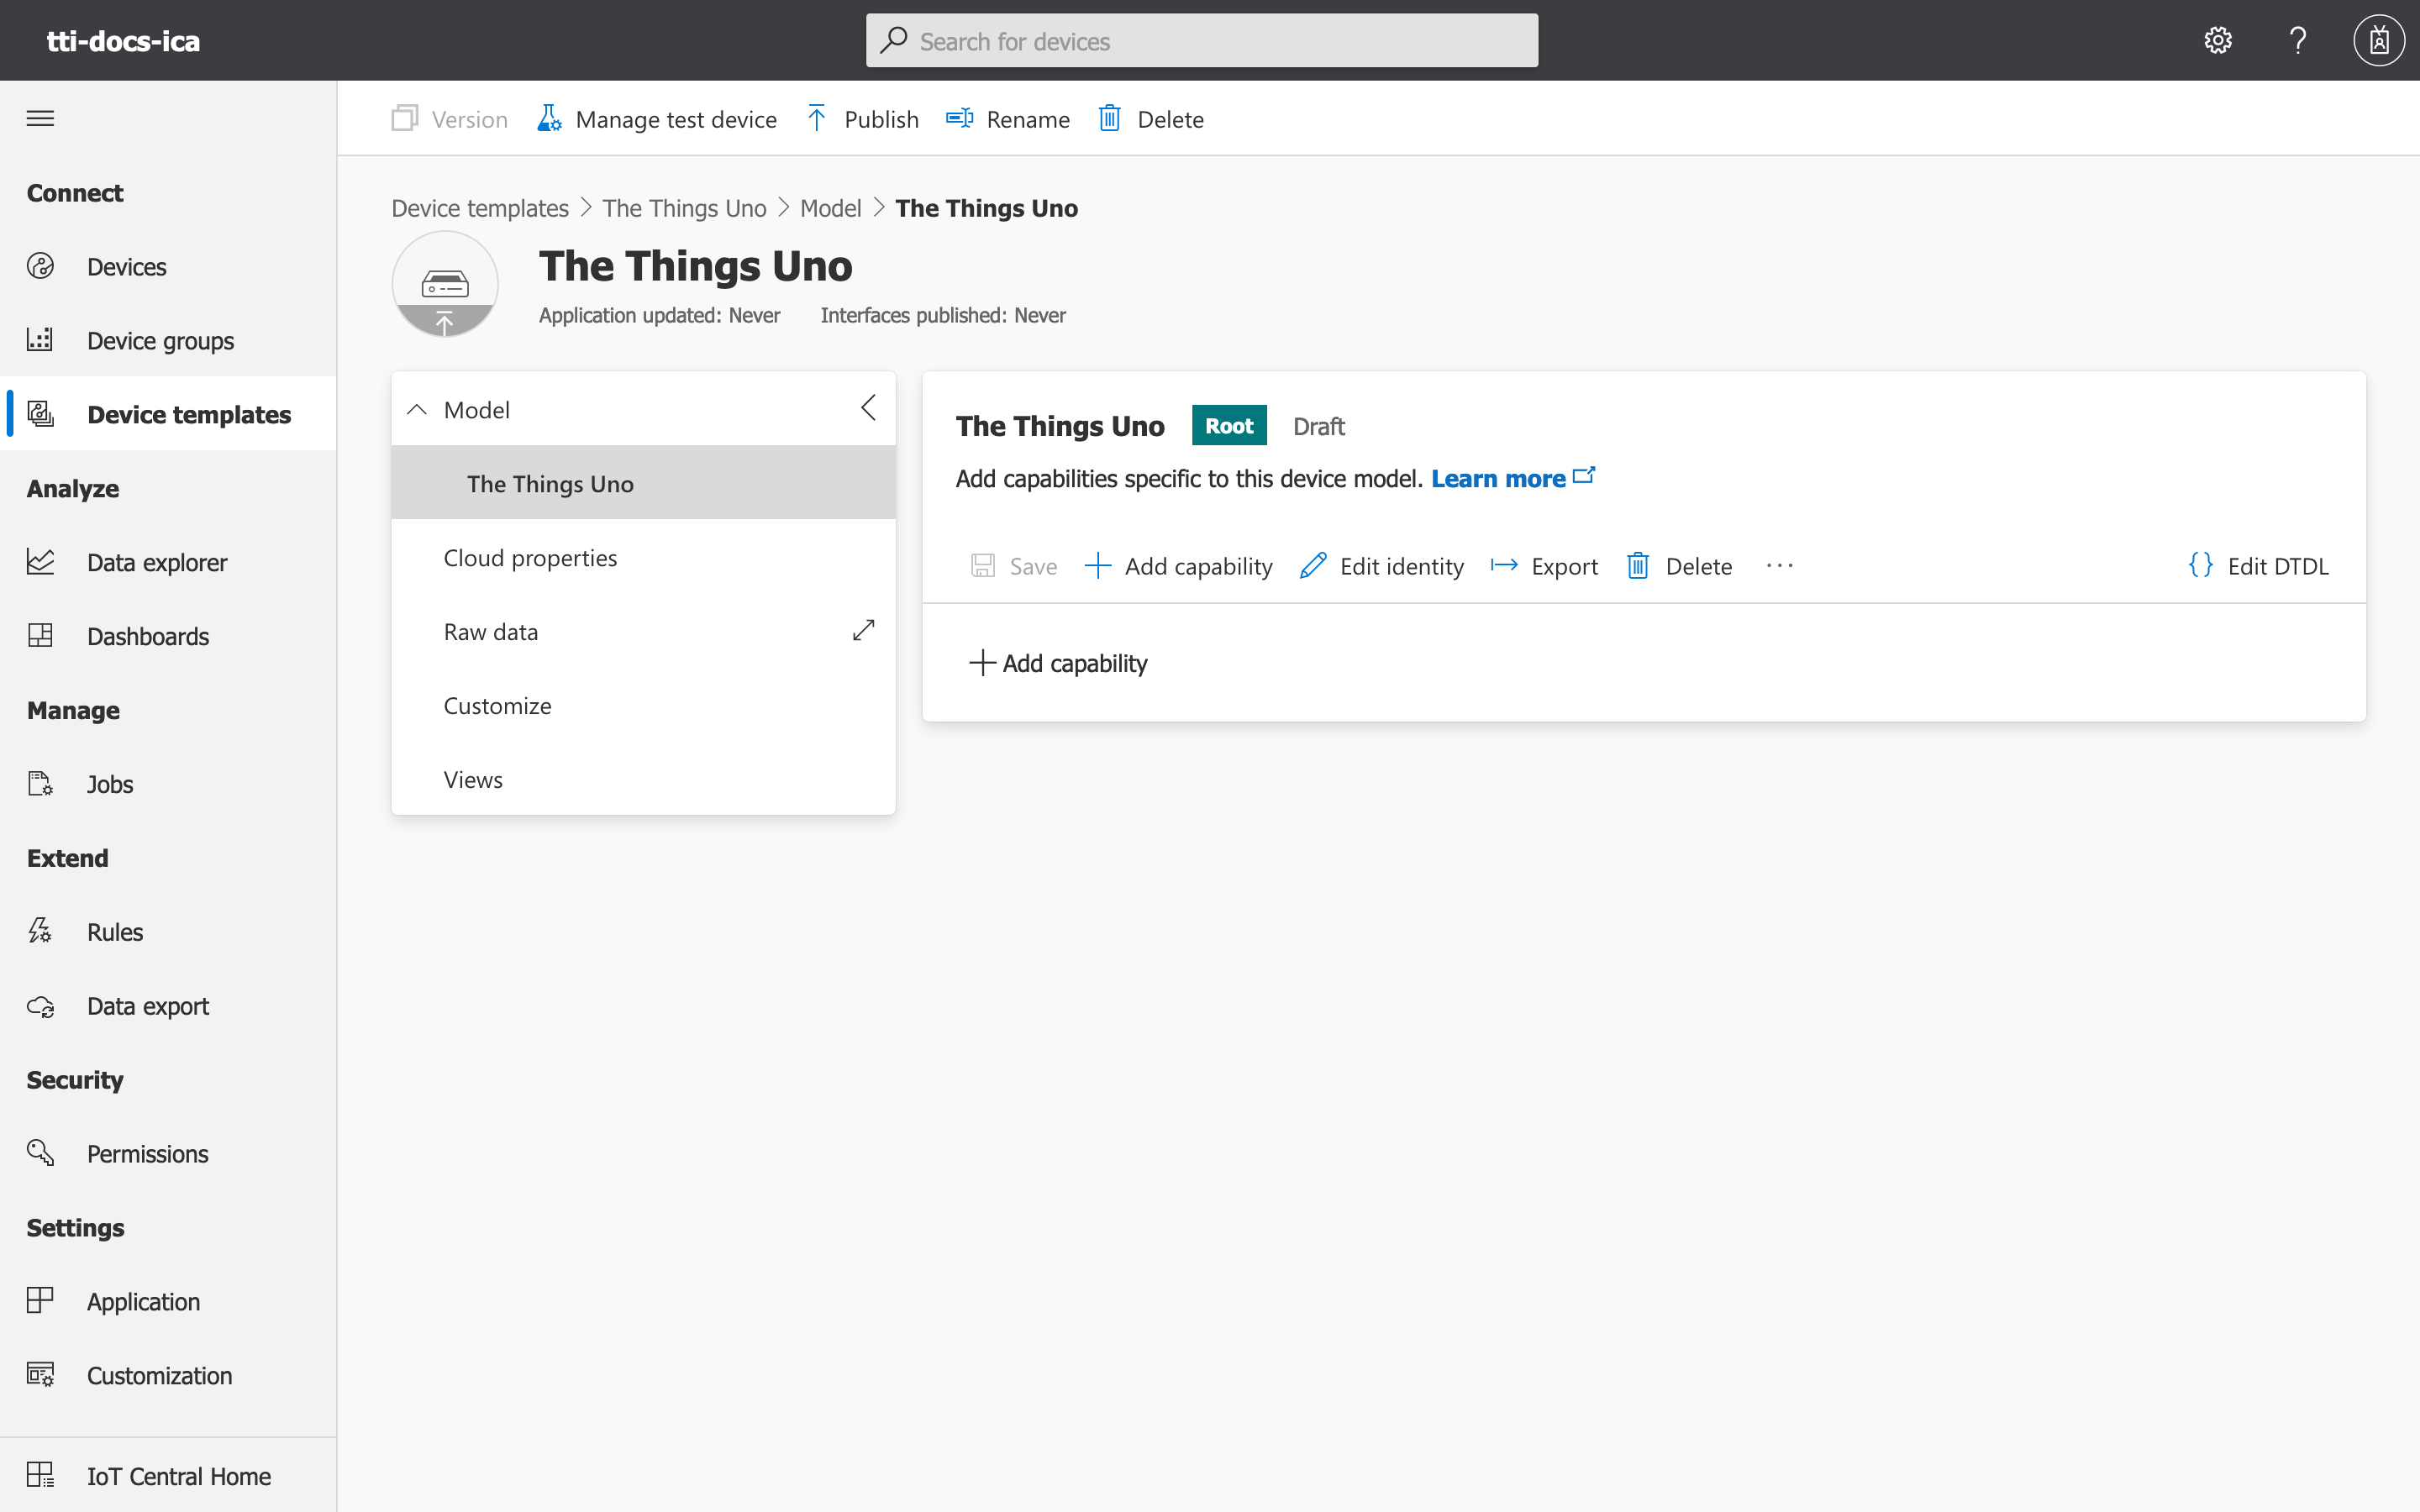Viewport: 2420px width, 1512px height.
Task: Click the Data explorer chart icon
Action: (40, 562)
